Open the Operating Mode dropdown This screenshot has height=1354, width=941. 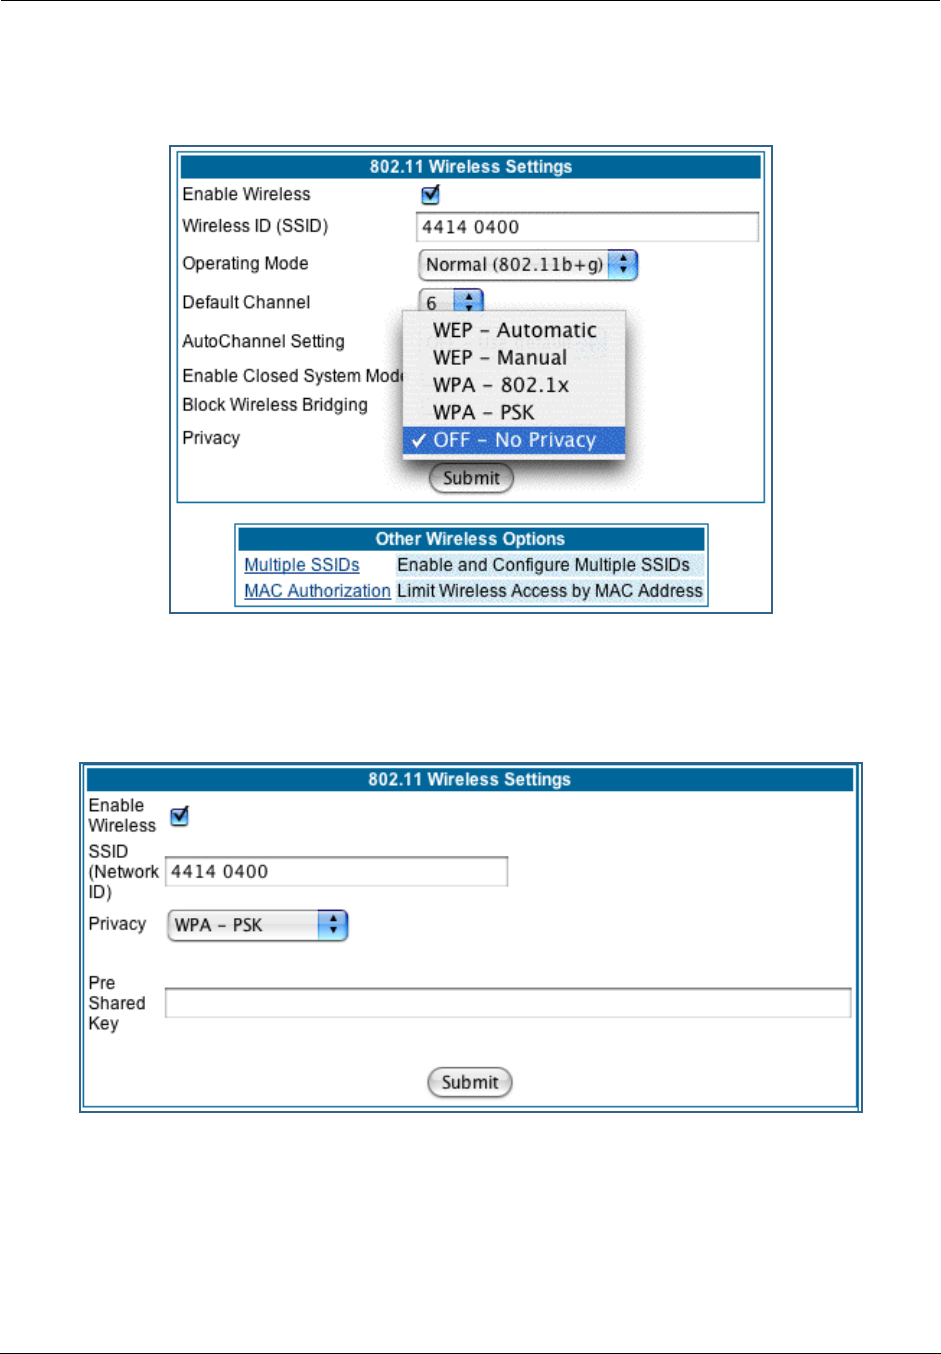coord(527,265)
